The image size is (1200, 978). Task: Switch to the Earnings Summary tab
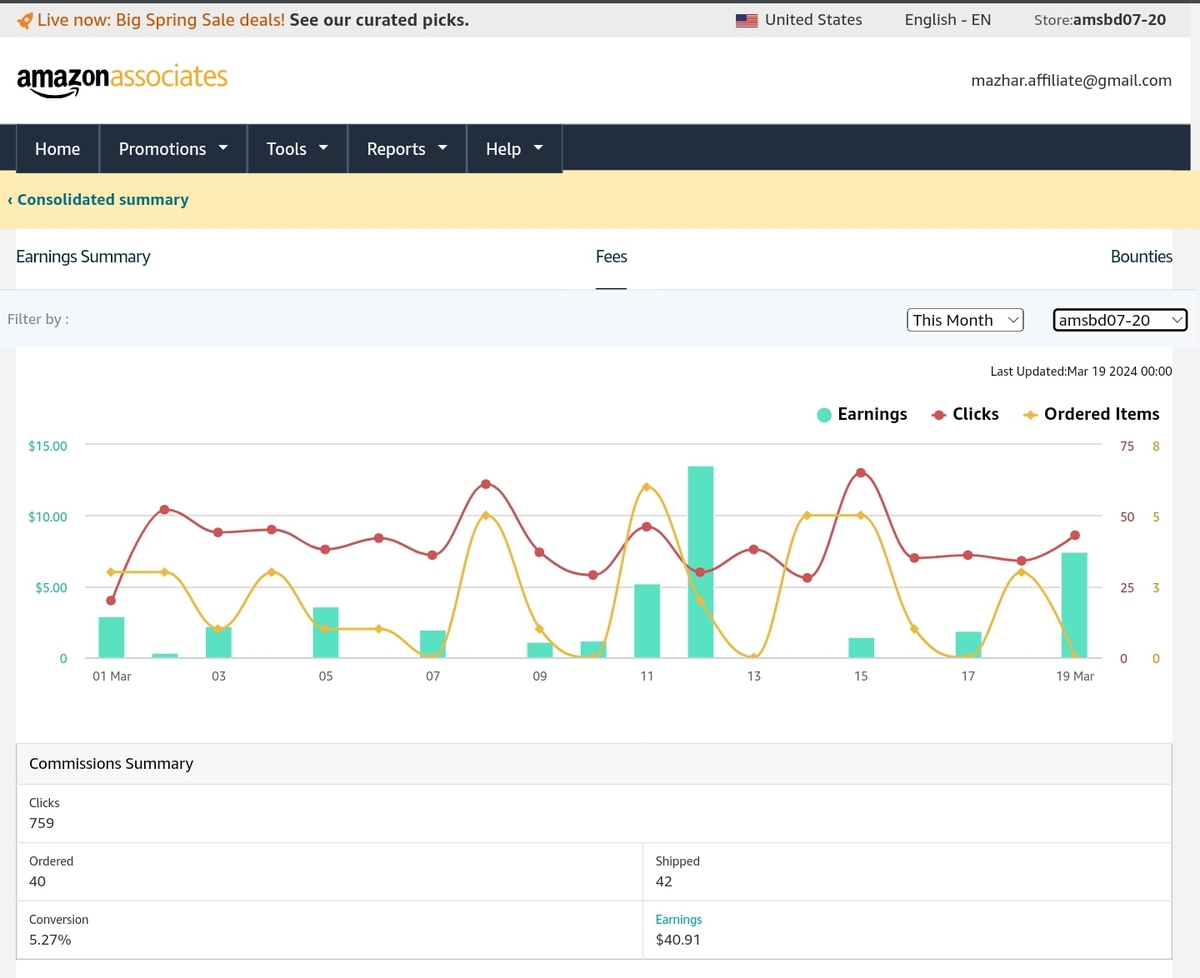pyautogui.click(x=83, y=257)
